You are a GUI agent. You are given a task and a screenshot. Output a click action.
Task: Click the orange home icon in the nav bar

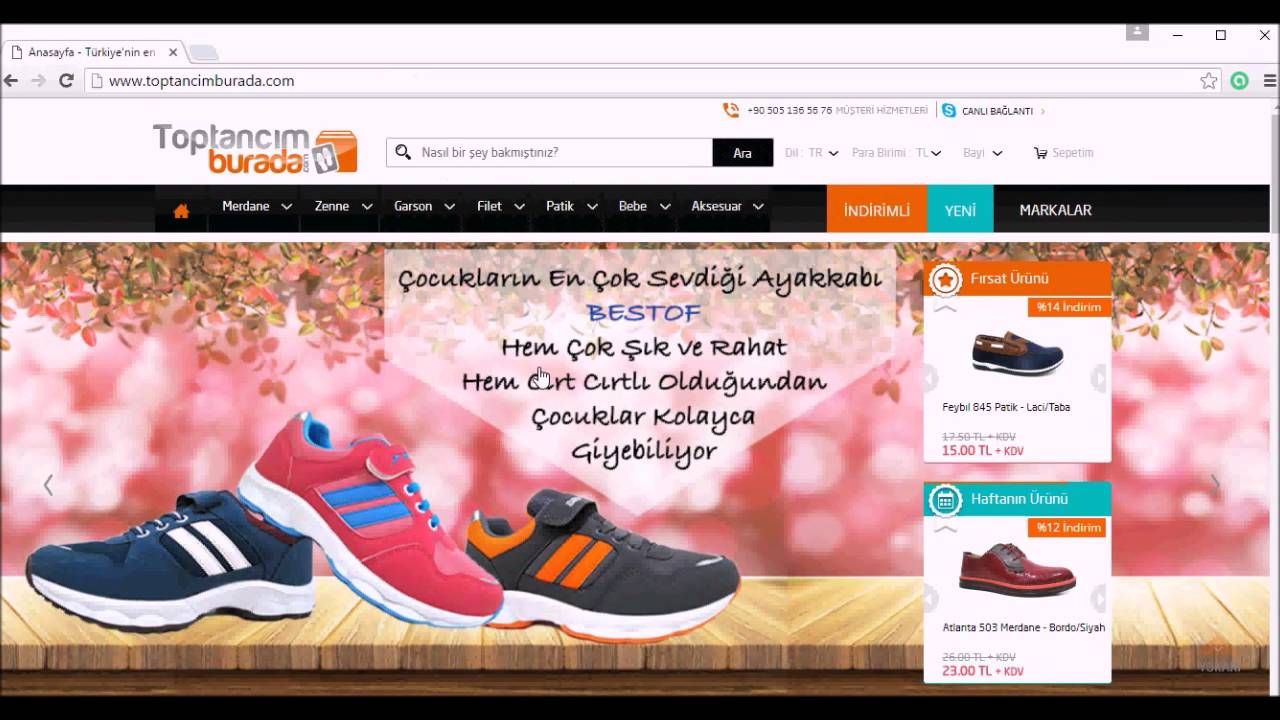tap(181, 211)
